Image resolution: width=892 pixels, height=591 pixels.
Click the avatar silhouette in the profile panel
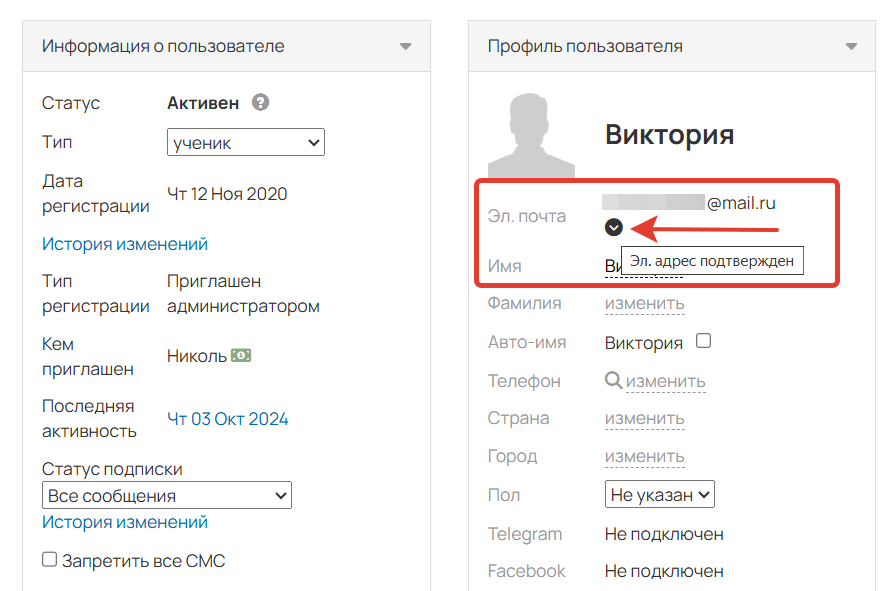pos(530,131)
